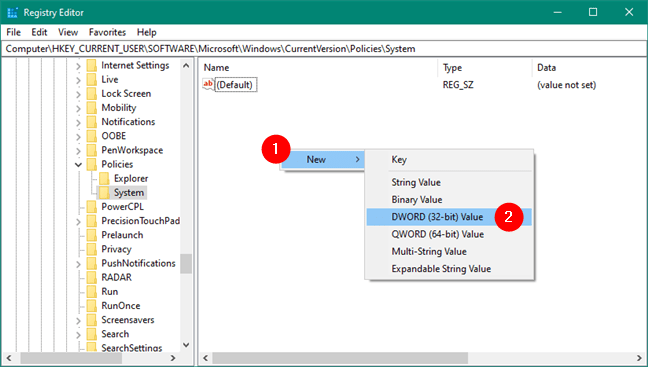The image size is (648, 367).
Task: Click the values pane horizontal scrollbar thumb
Action: pyautogui.click(x=340, y=358)
